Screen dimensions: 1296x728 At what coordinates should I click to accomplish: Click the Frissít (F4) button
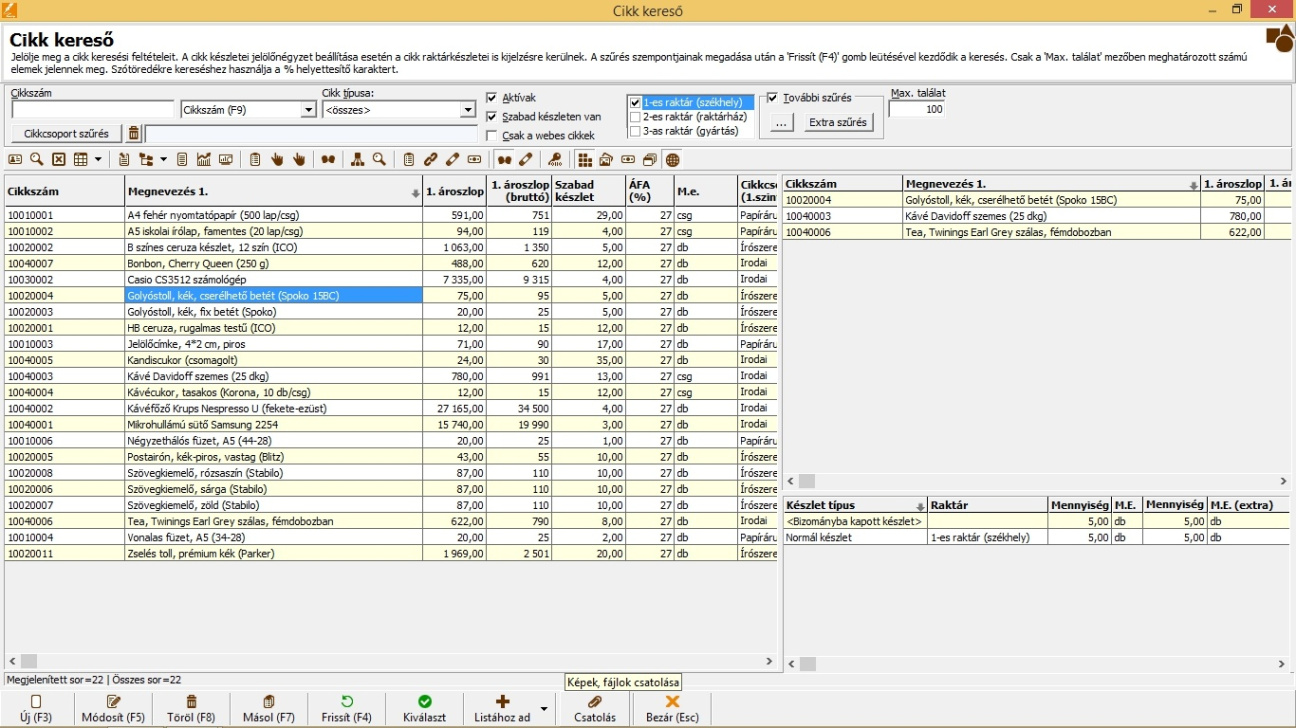(347, 709)
